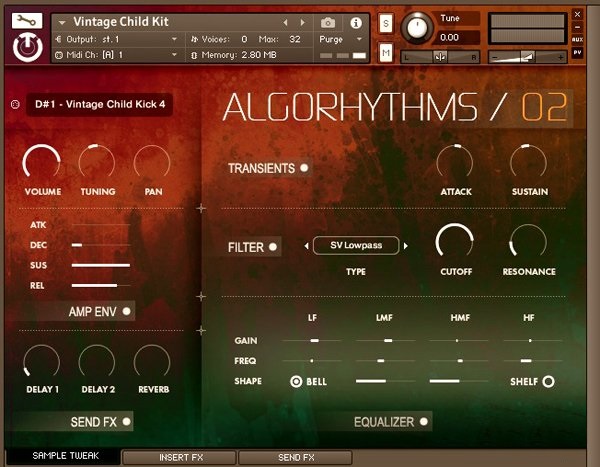The width and height of the screenshot is (600, 467).
Task: Toggle the Transients effect on/off
Action: pos(304,168)
